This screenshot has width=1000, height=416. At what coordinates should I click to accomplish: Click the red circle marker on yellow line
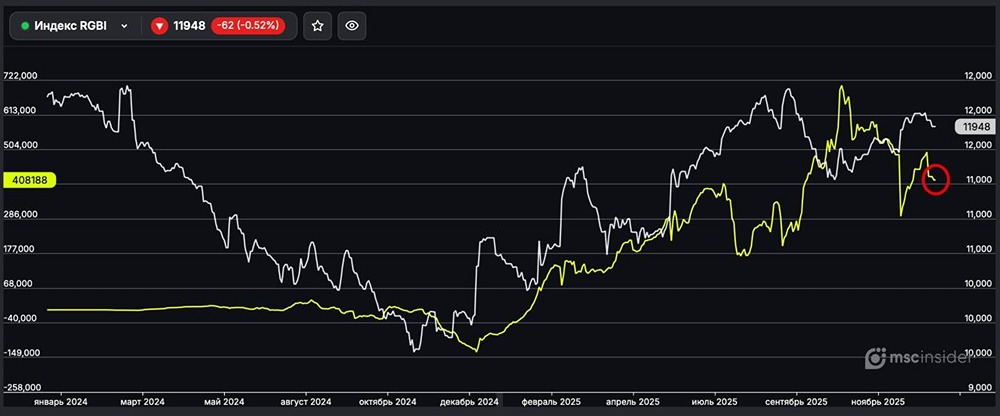point(934,179)
